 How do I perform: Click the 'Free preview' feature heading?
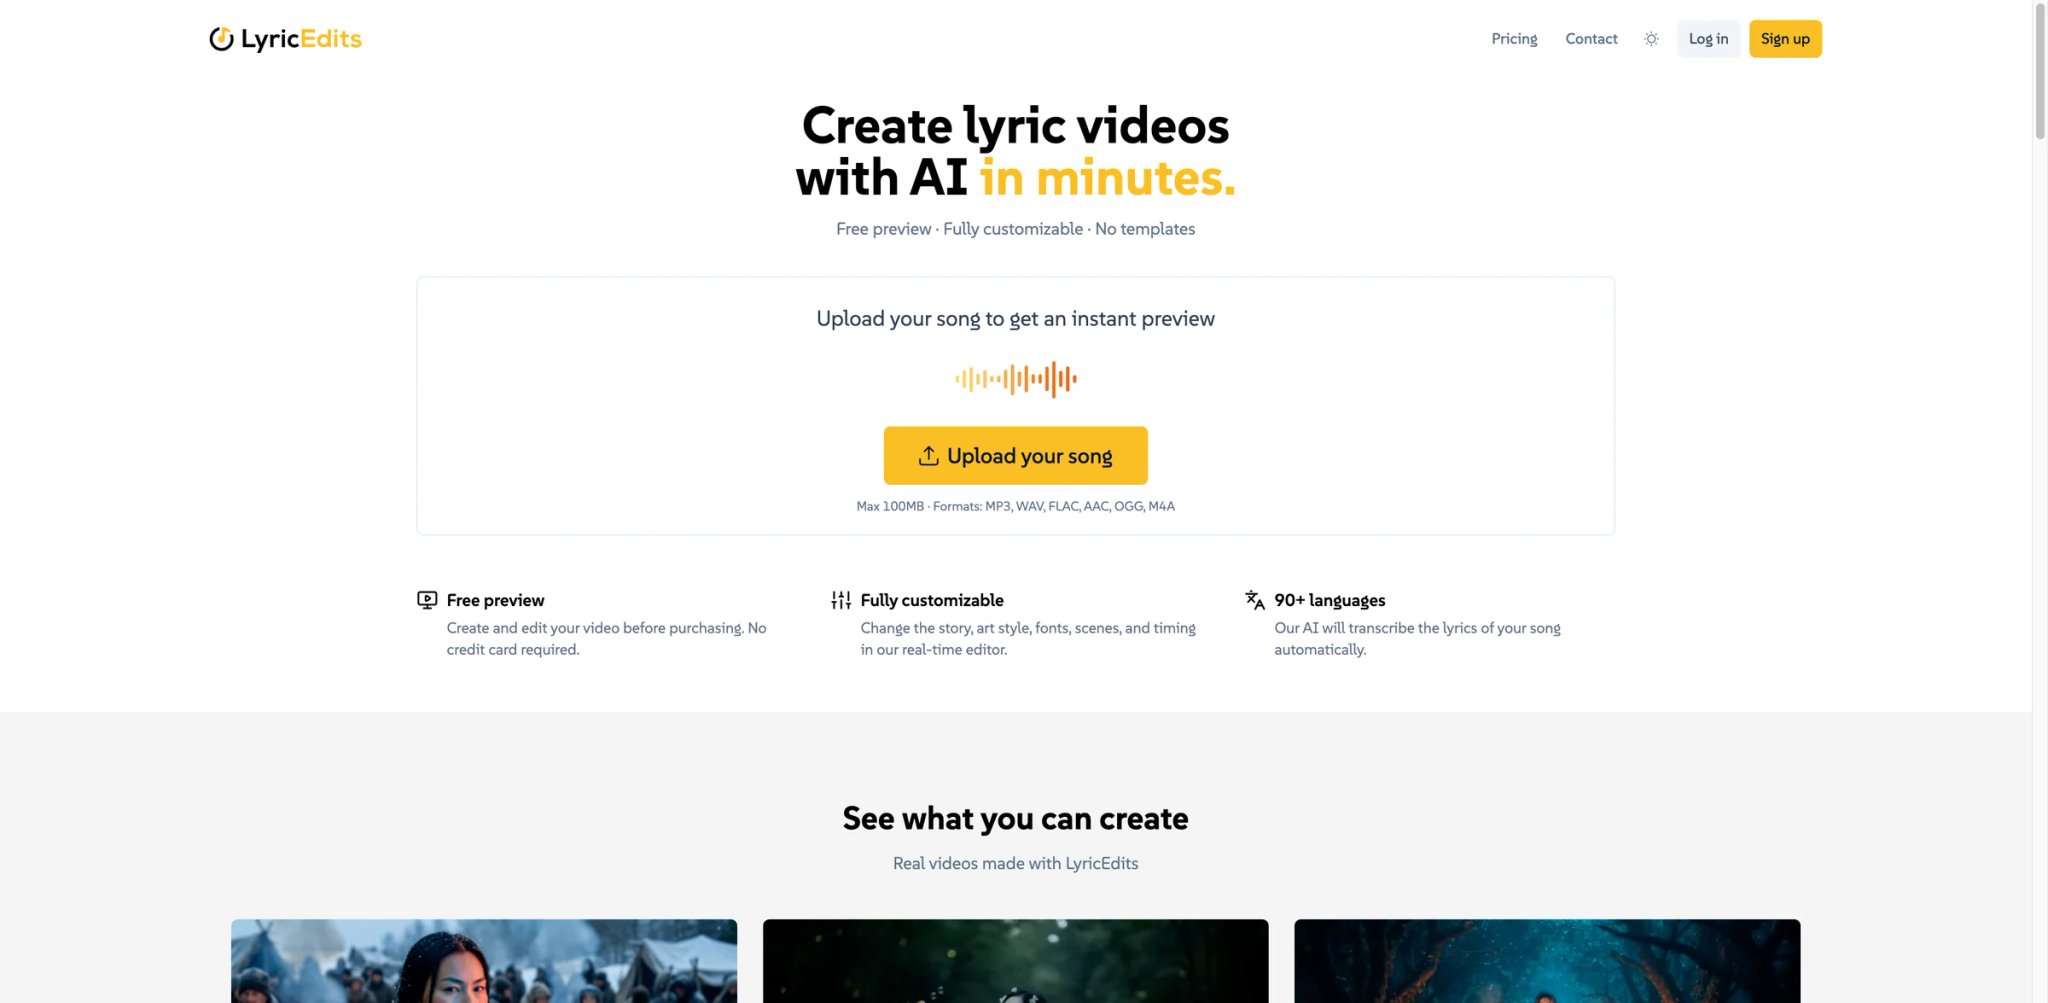coord(495,600)
